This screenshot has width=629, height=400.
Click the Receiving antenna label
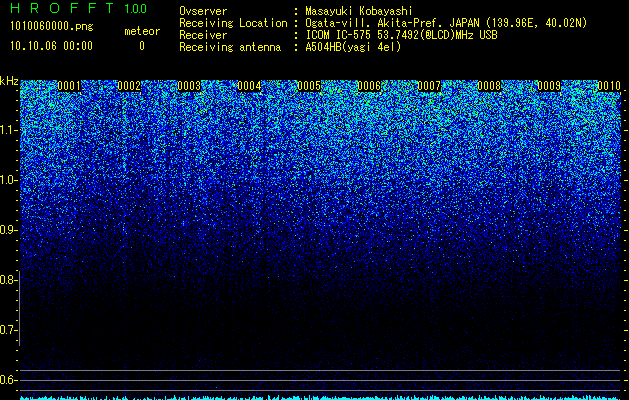point(230,47)
